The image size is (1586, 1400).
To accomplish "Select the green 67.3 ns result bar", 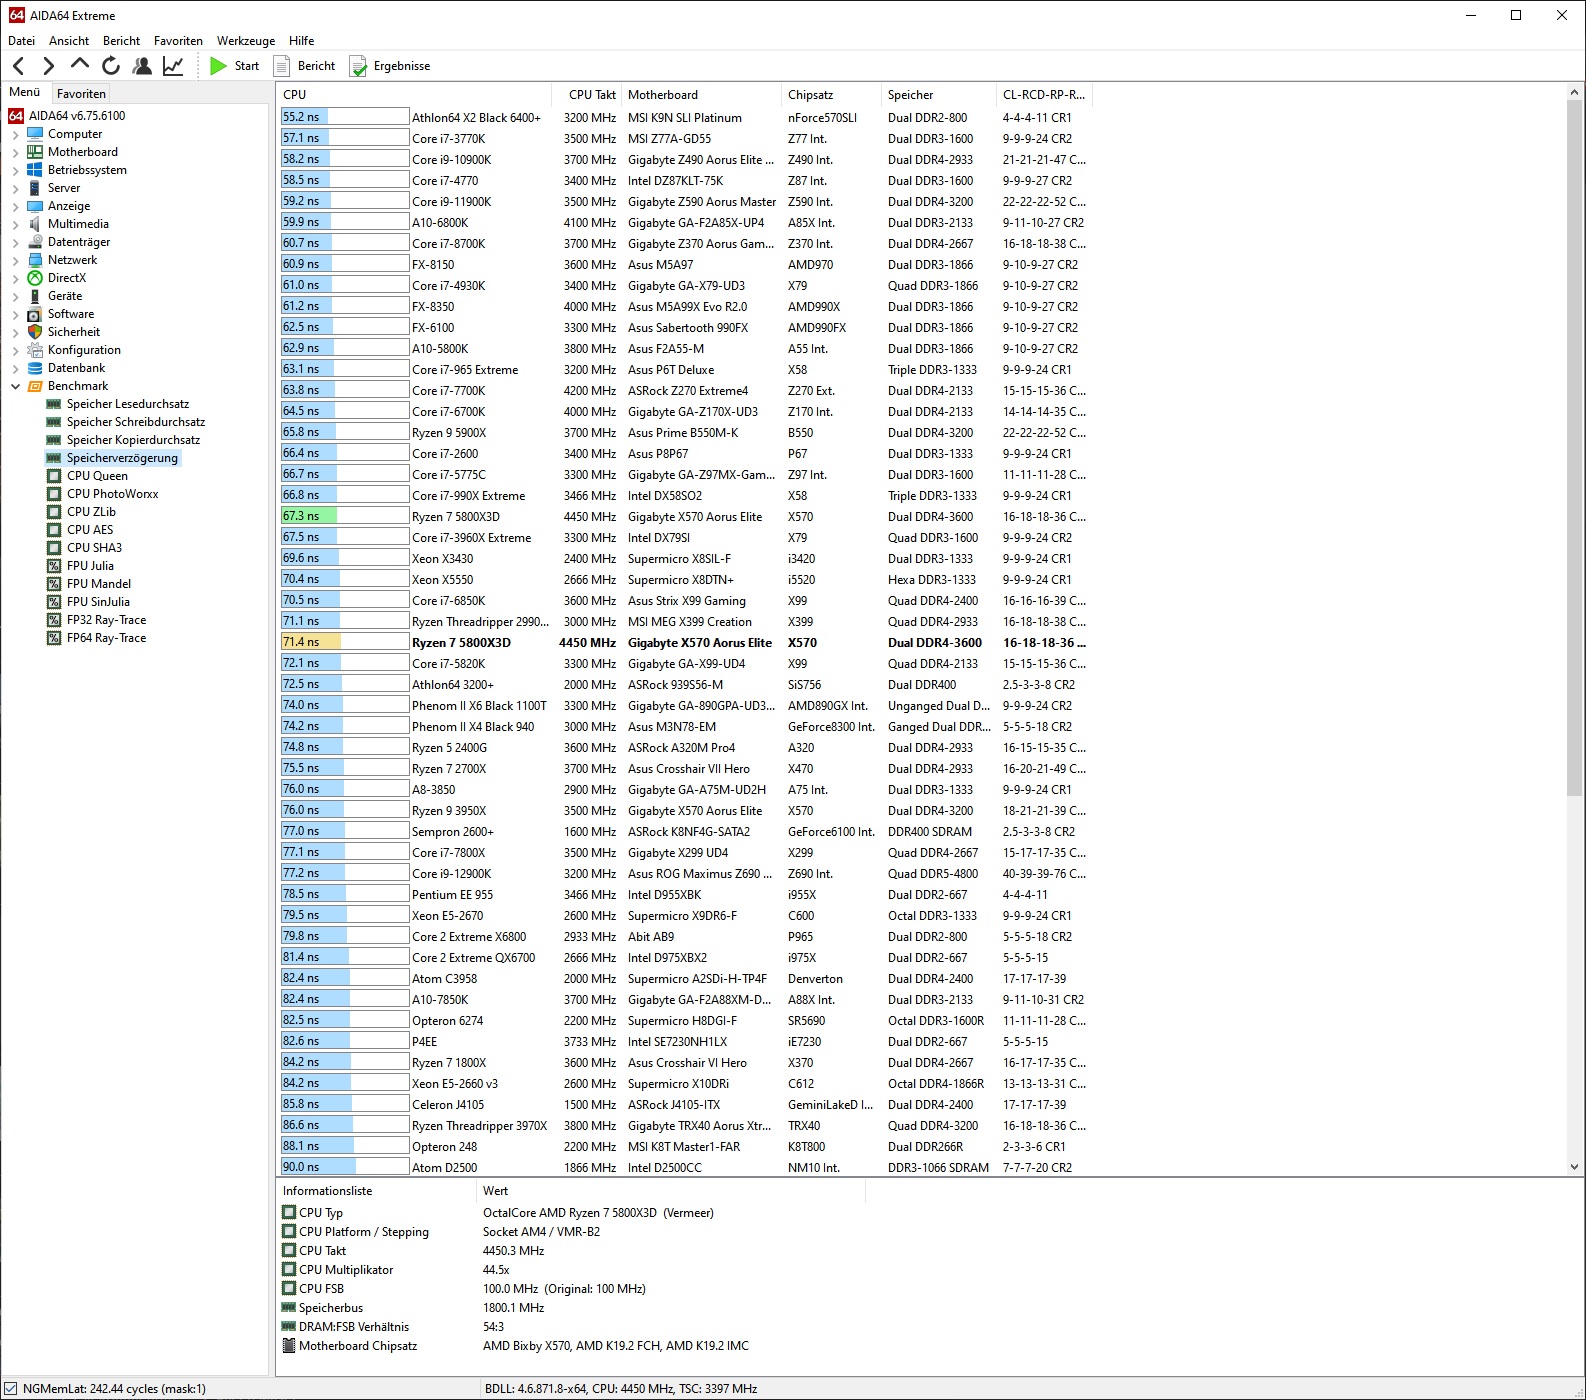I will pos(345,516).
